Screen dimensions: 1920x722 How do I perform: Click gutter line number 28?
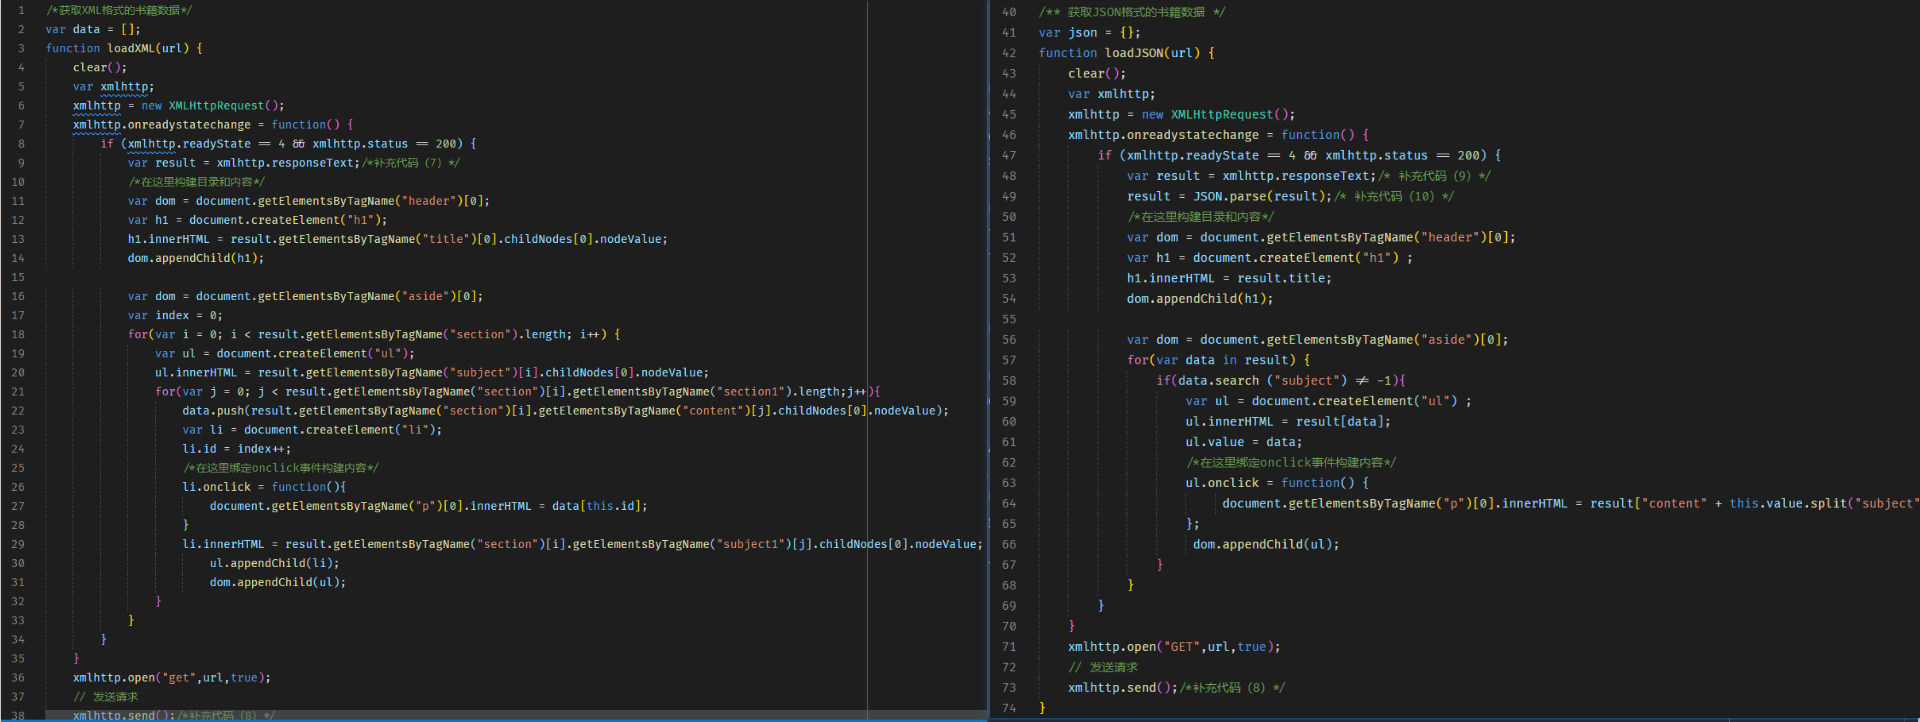pyautogui.click(x=18, y=524)
